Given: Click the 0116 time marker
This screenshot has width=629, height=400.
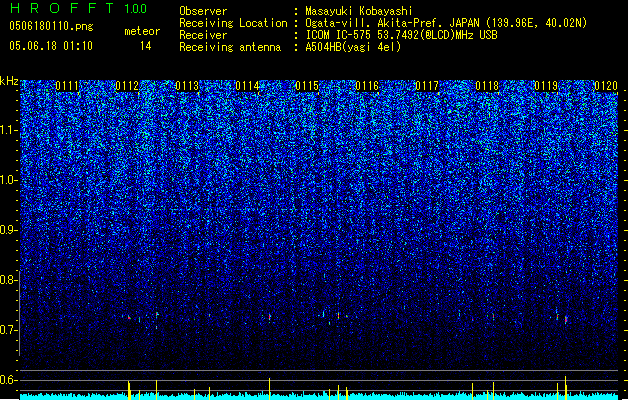Looking at the screenshot, I should click(367, 86).
